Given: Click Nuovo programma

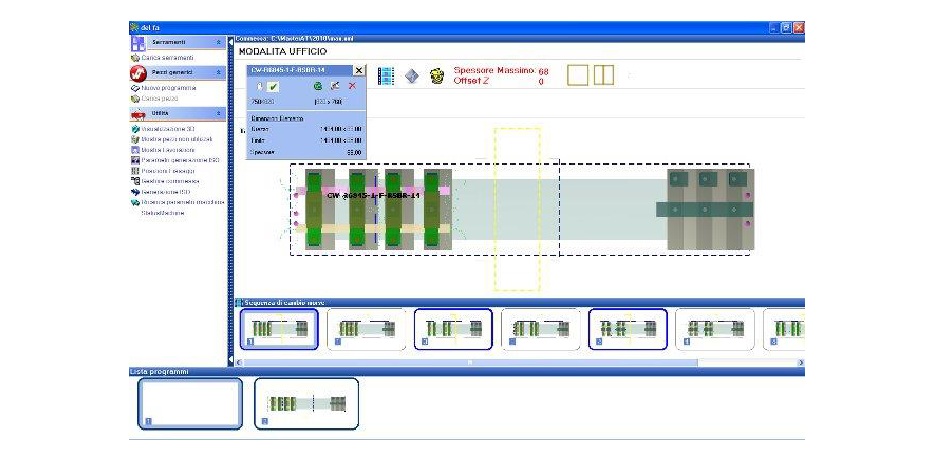Looking at the screenshot, I should [x=168, y=88].
